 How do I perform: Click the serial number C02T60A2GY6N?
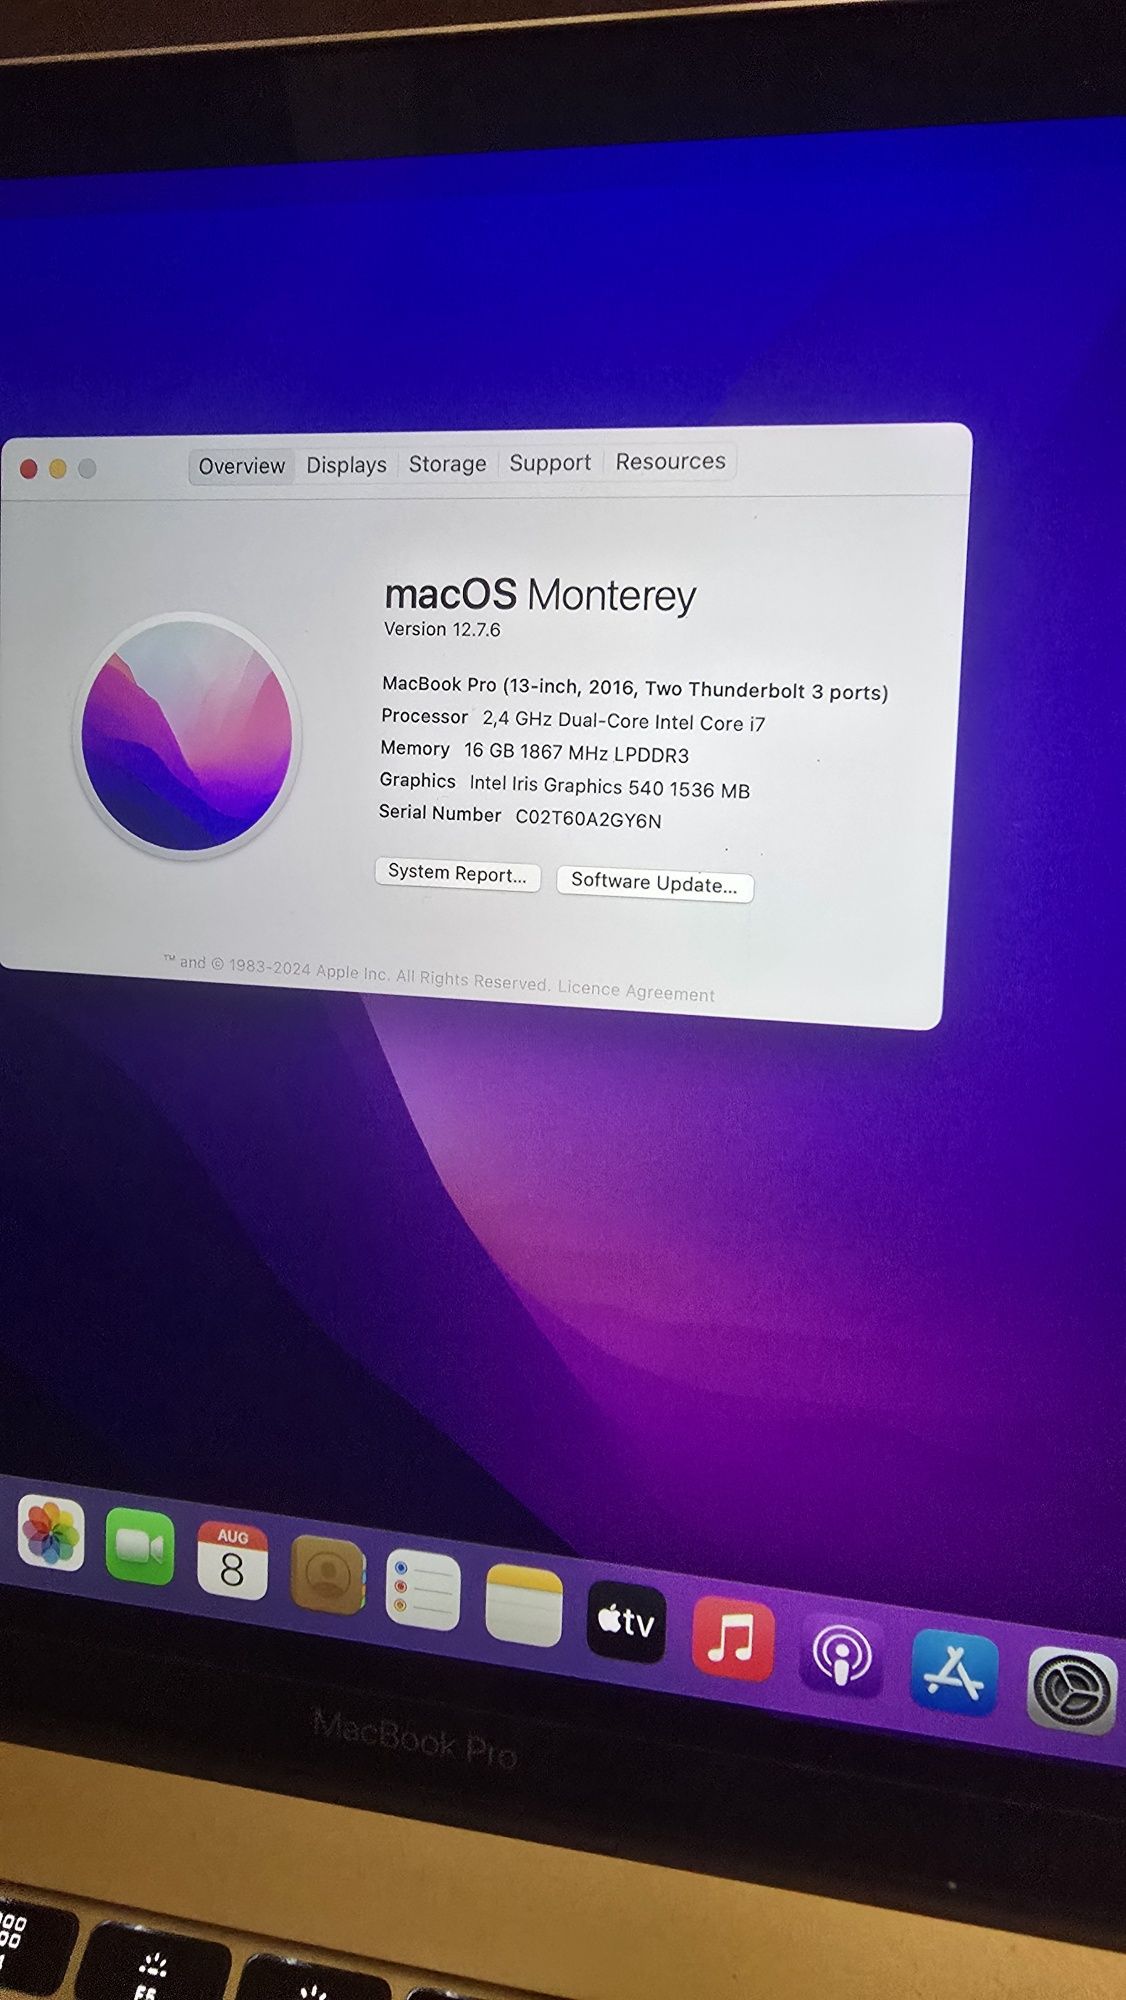click(588, 819)
